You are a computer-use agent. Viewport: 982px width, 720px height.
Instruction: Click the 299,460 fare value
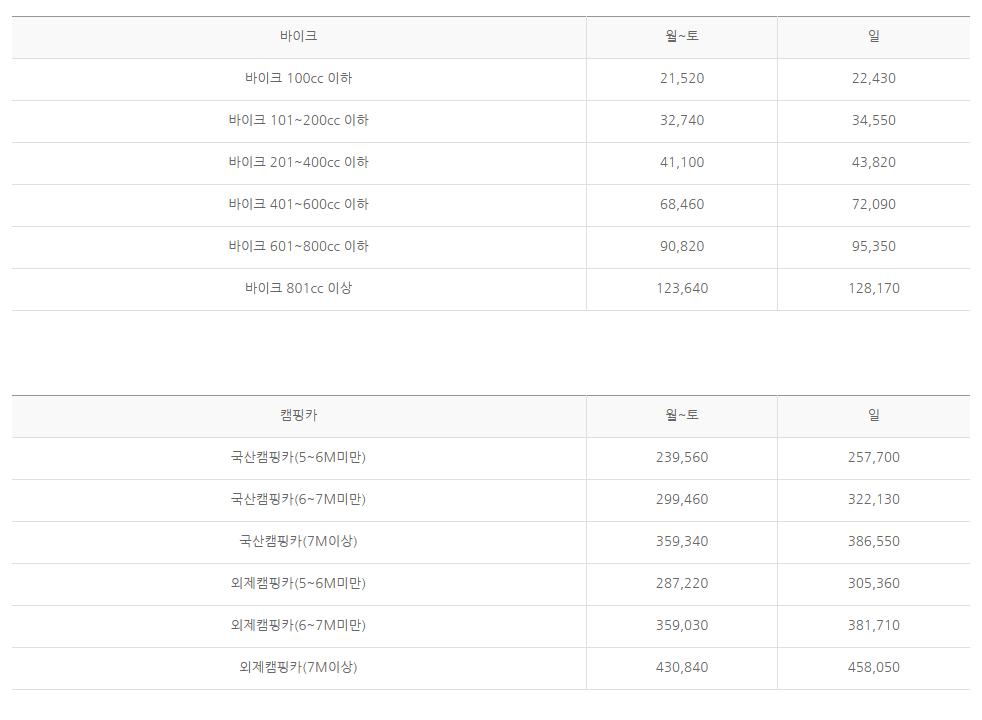[x=682, y=499]
